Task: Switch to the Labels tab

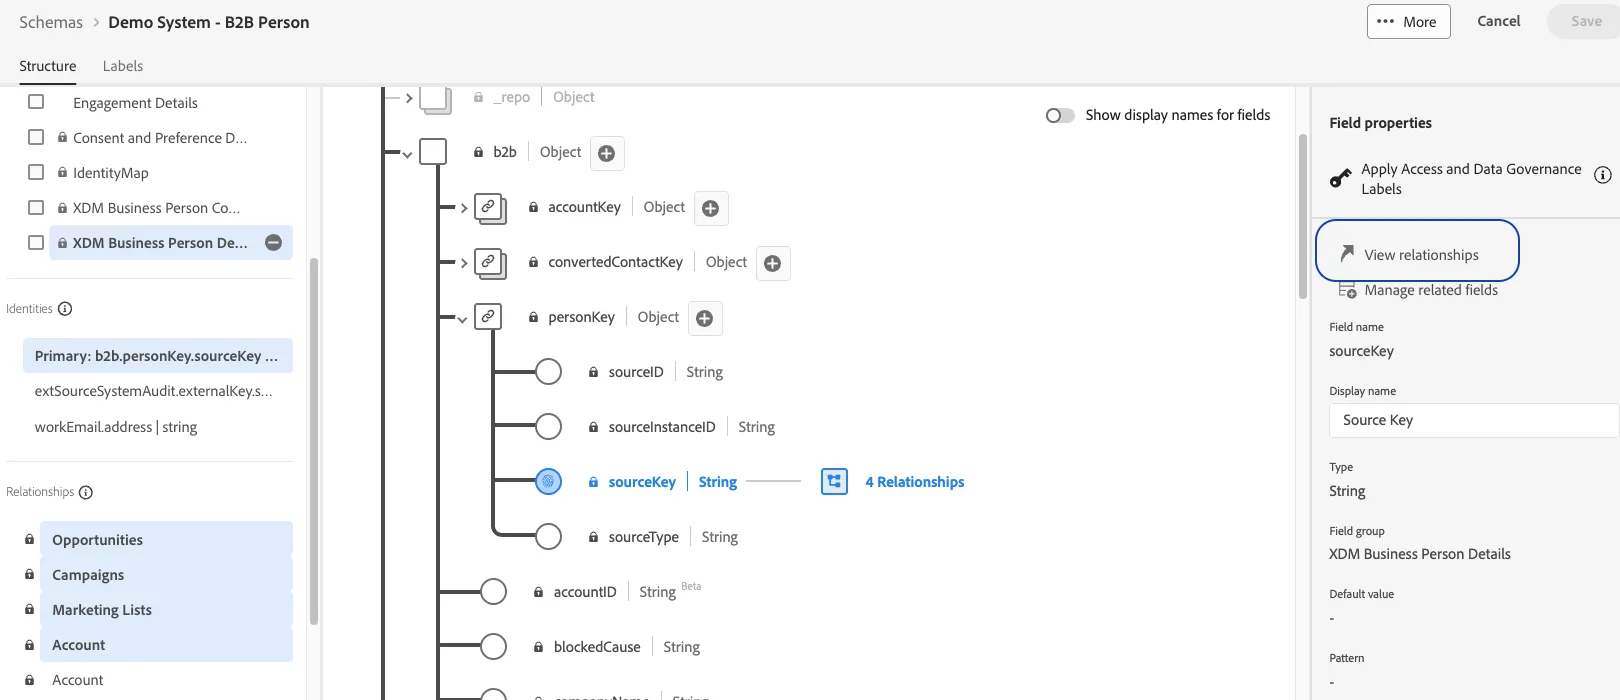Action: (123, 66)
